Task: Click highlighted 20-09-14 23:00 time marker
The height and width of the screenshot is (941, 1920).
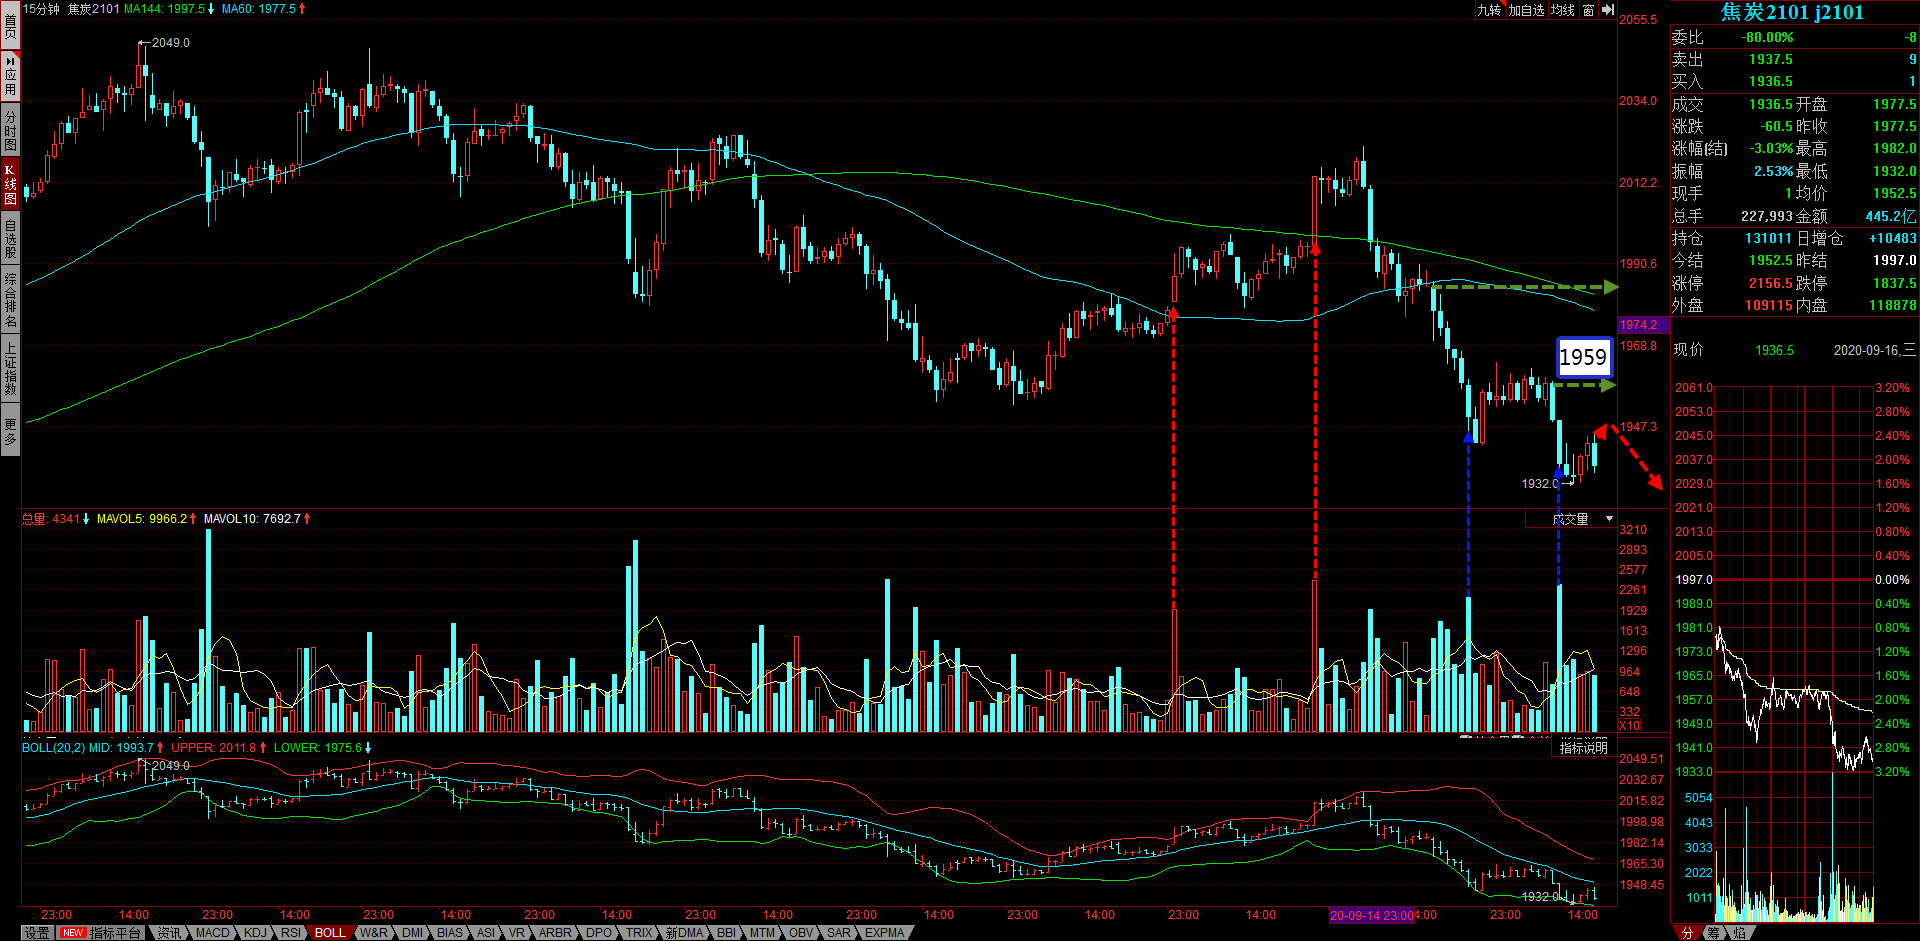Action: tap(1371, 915)
